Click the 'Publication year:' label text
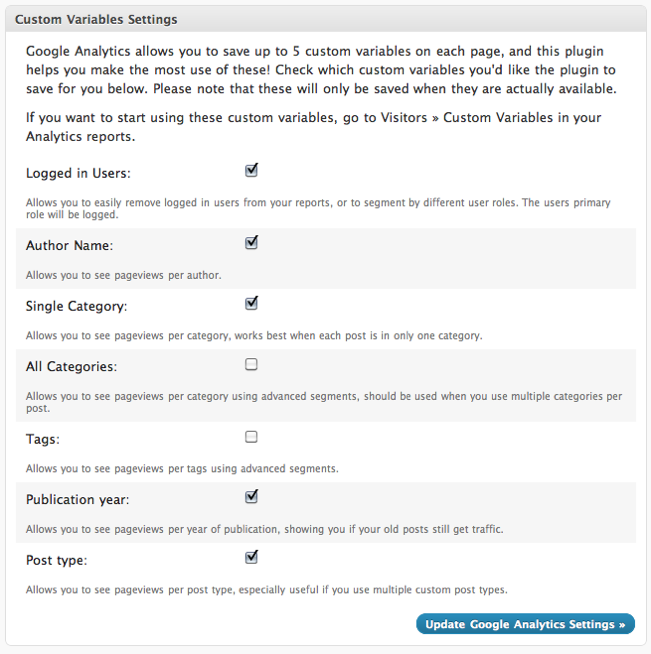 pyautogui.click(x=77, y=499)
